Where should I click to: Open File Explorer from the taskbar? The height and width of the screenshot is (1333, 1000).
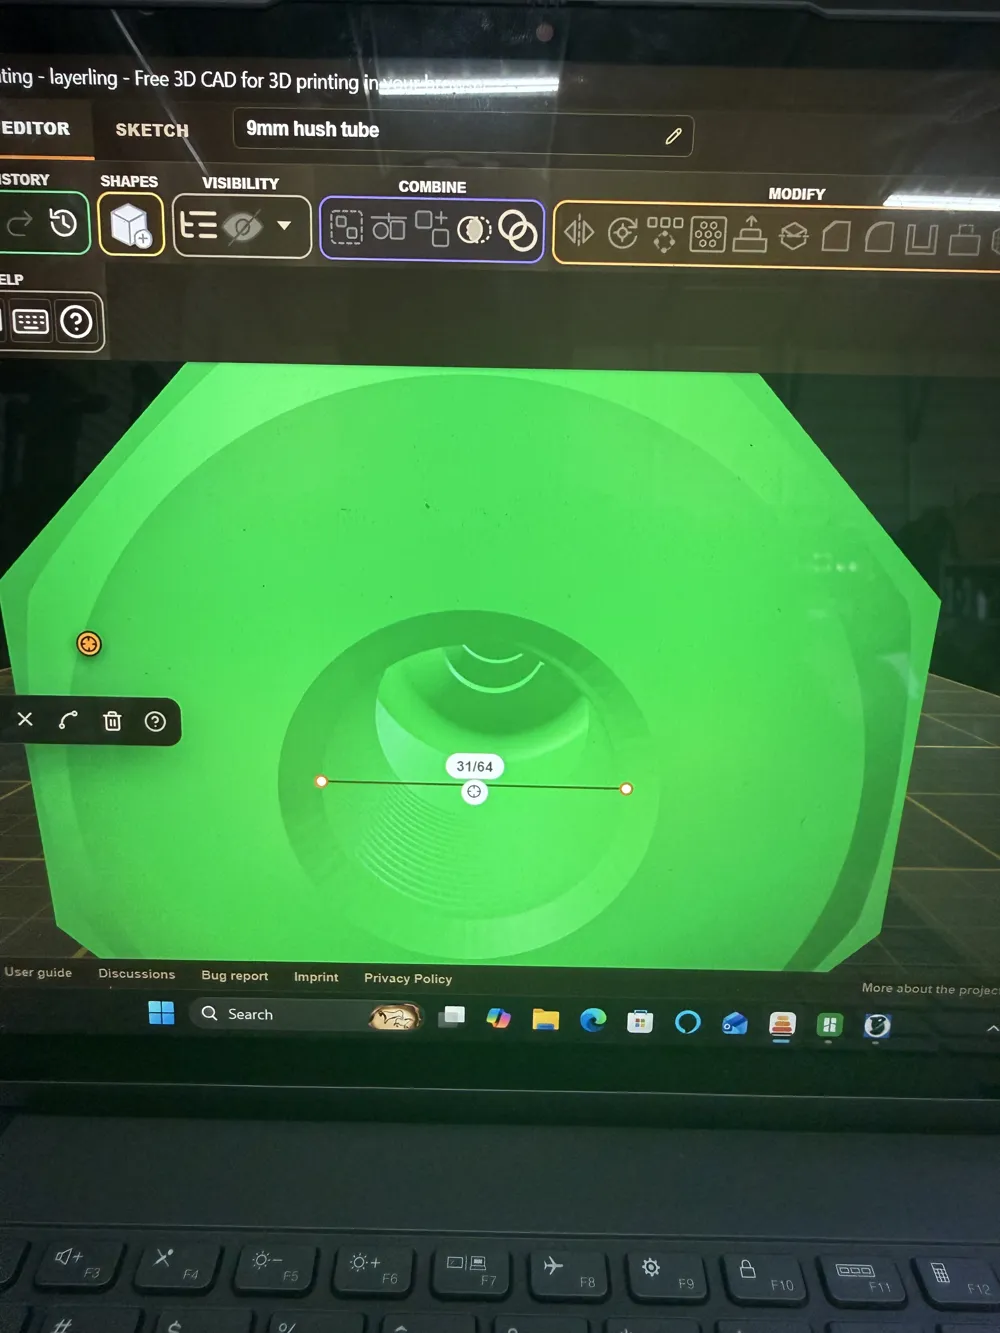click(x=545, y=1019)
